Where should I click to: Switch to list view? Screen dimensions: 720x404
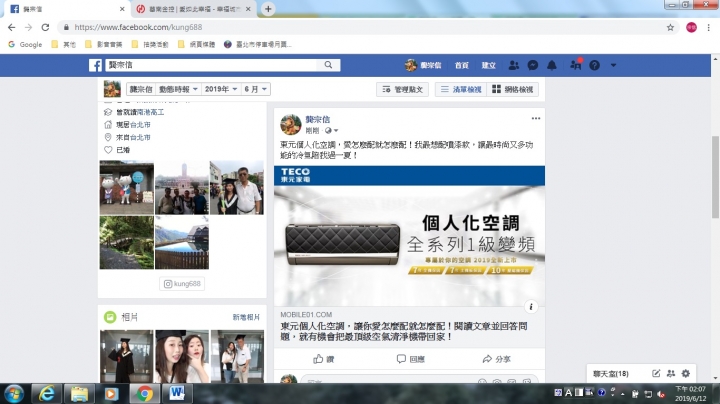pyautogui.click(x=461, y=90)
